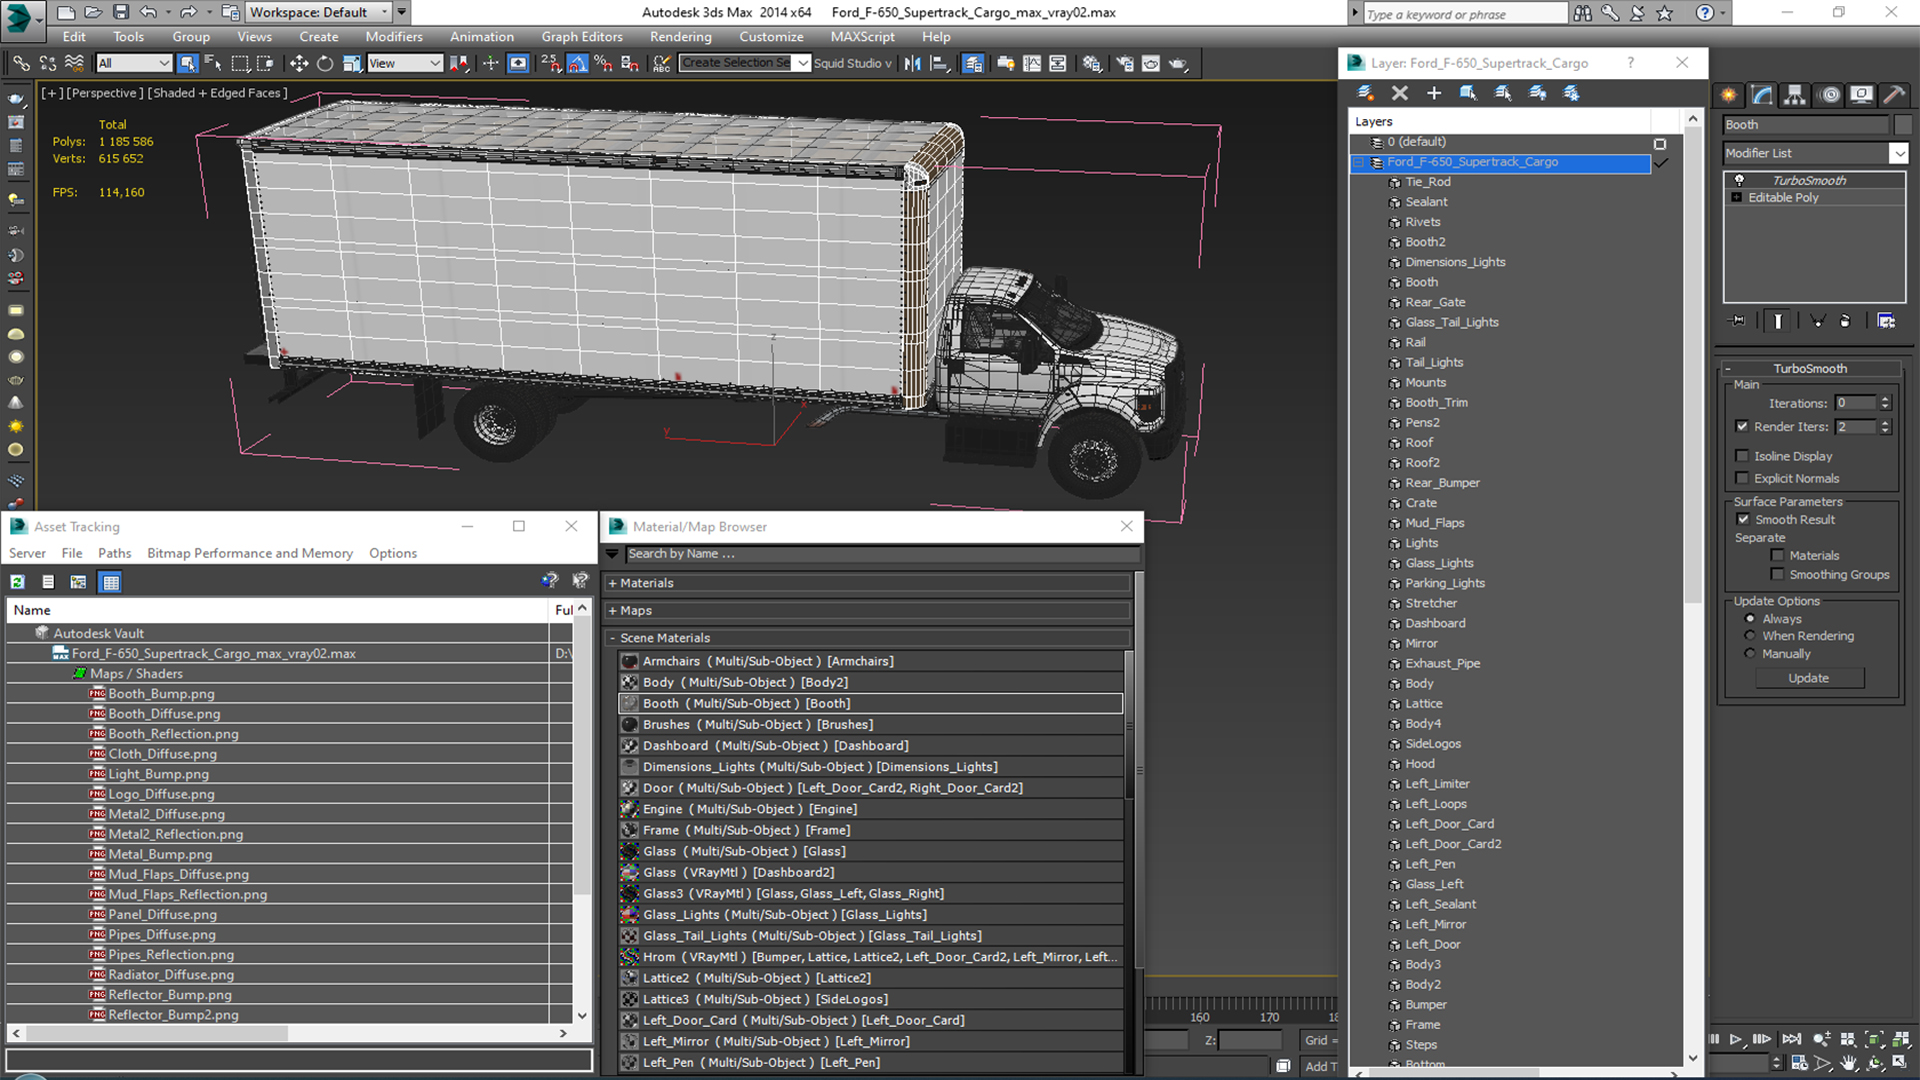Click the Shaded + Edged Faces viewport label
The height and width of the screenshot is (1080, 1920).
click(218, 93)
